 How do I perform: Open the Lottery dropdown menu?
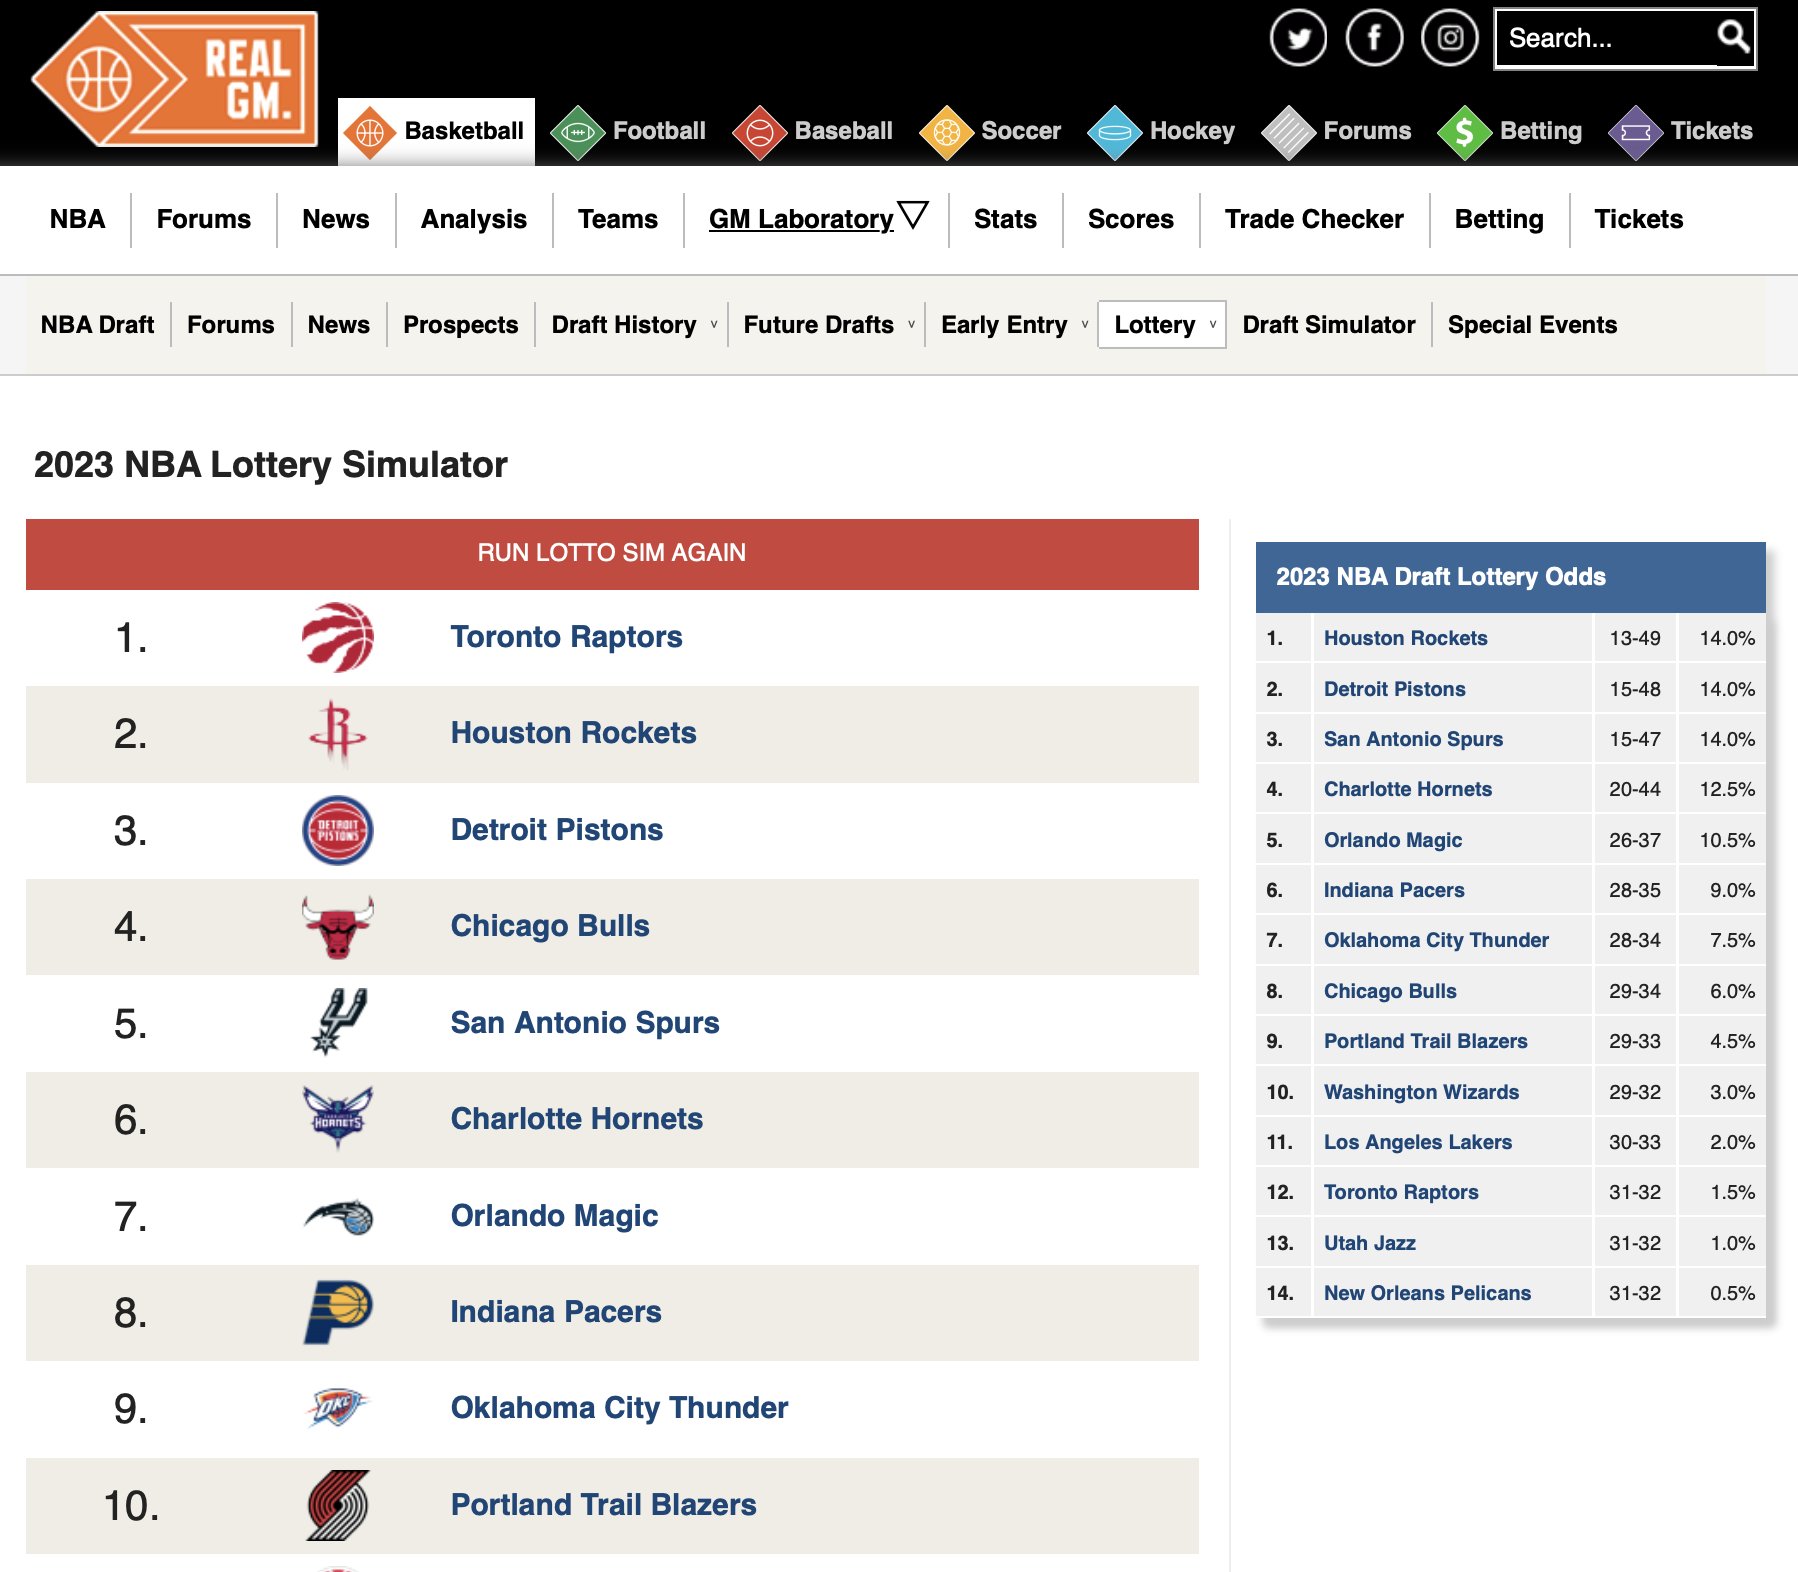pos(1162,325)
